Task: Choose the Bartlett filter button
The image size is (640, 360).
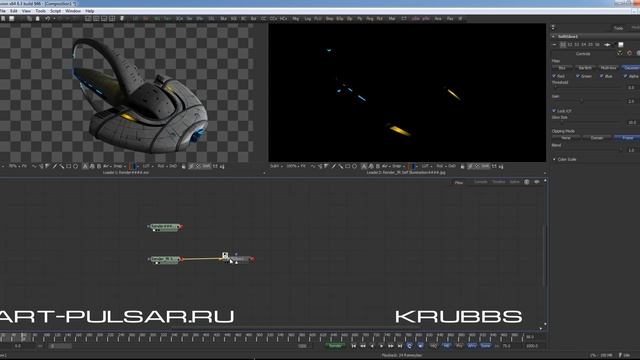Action: 585,68
